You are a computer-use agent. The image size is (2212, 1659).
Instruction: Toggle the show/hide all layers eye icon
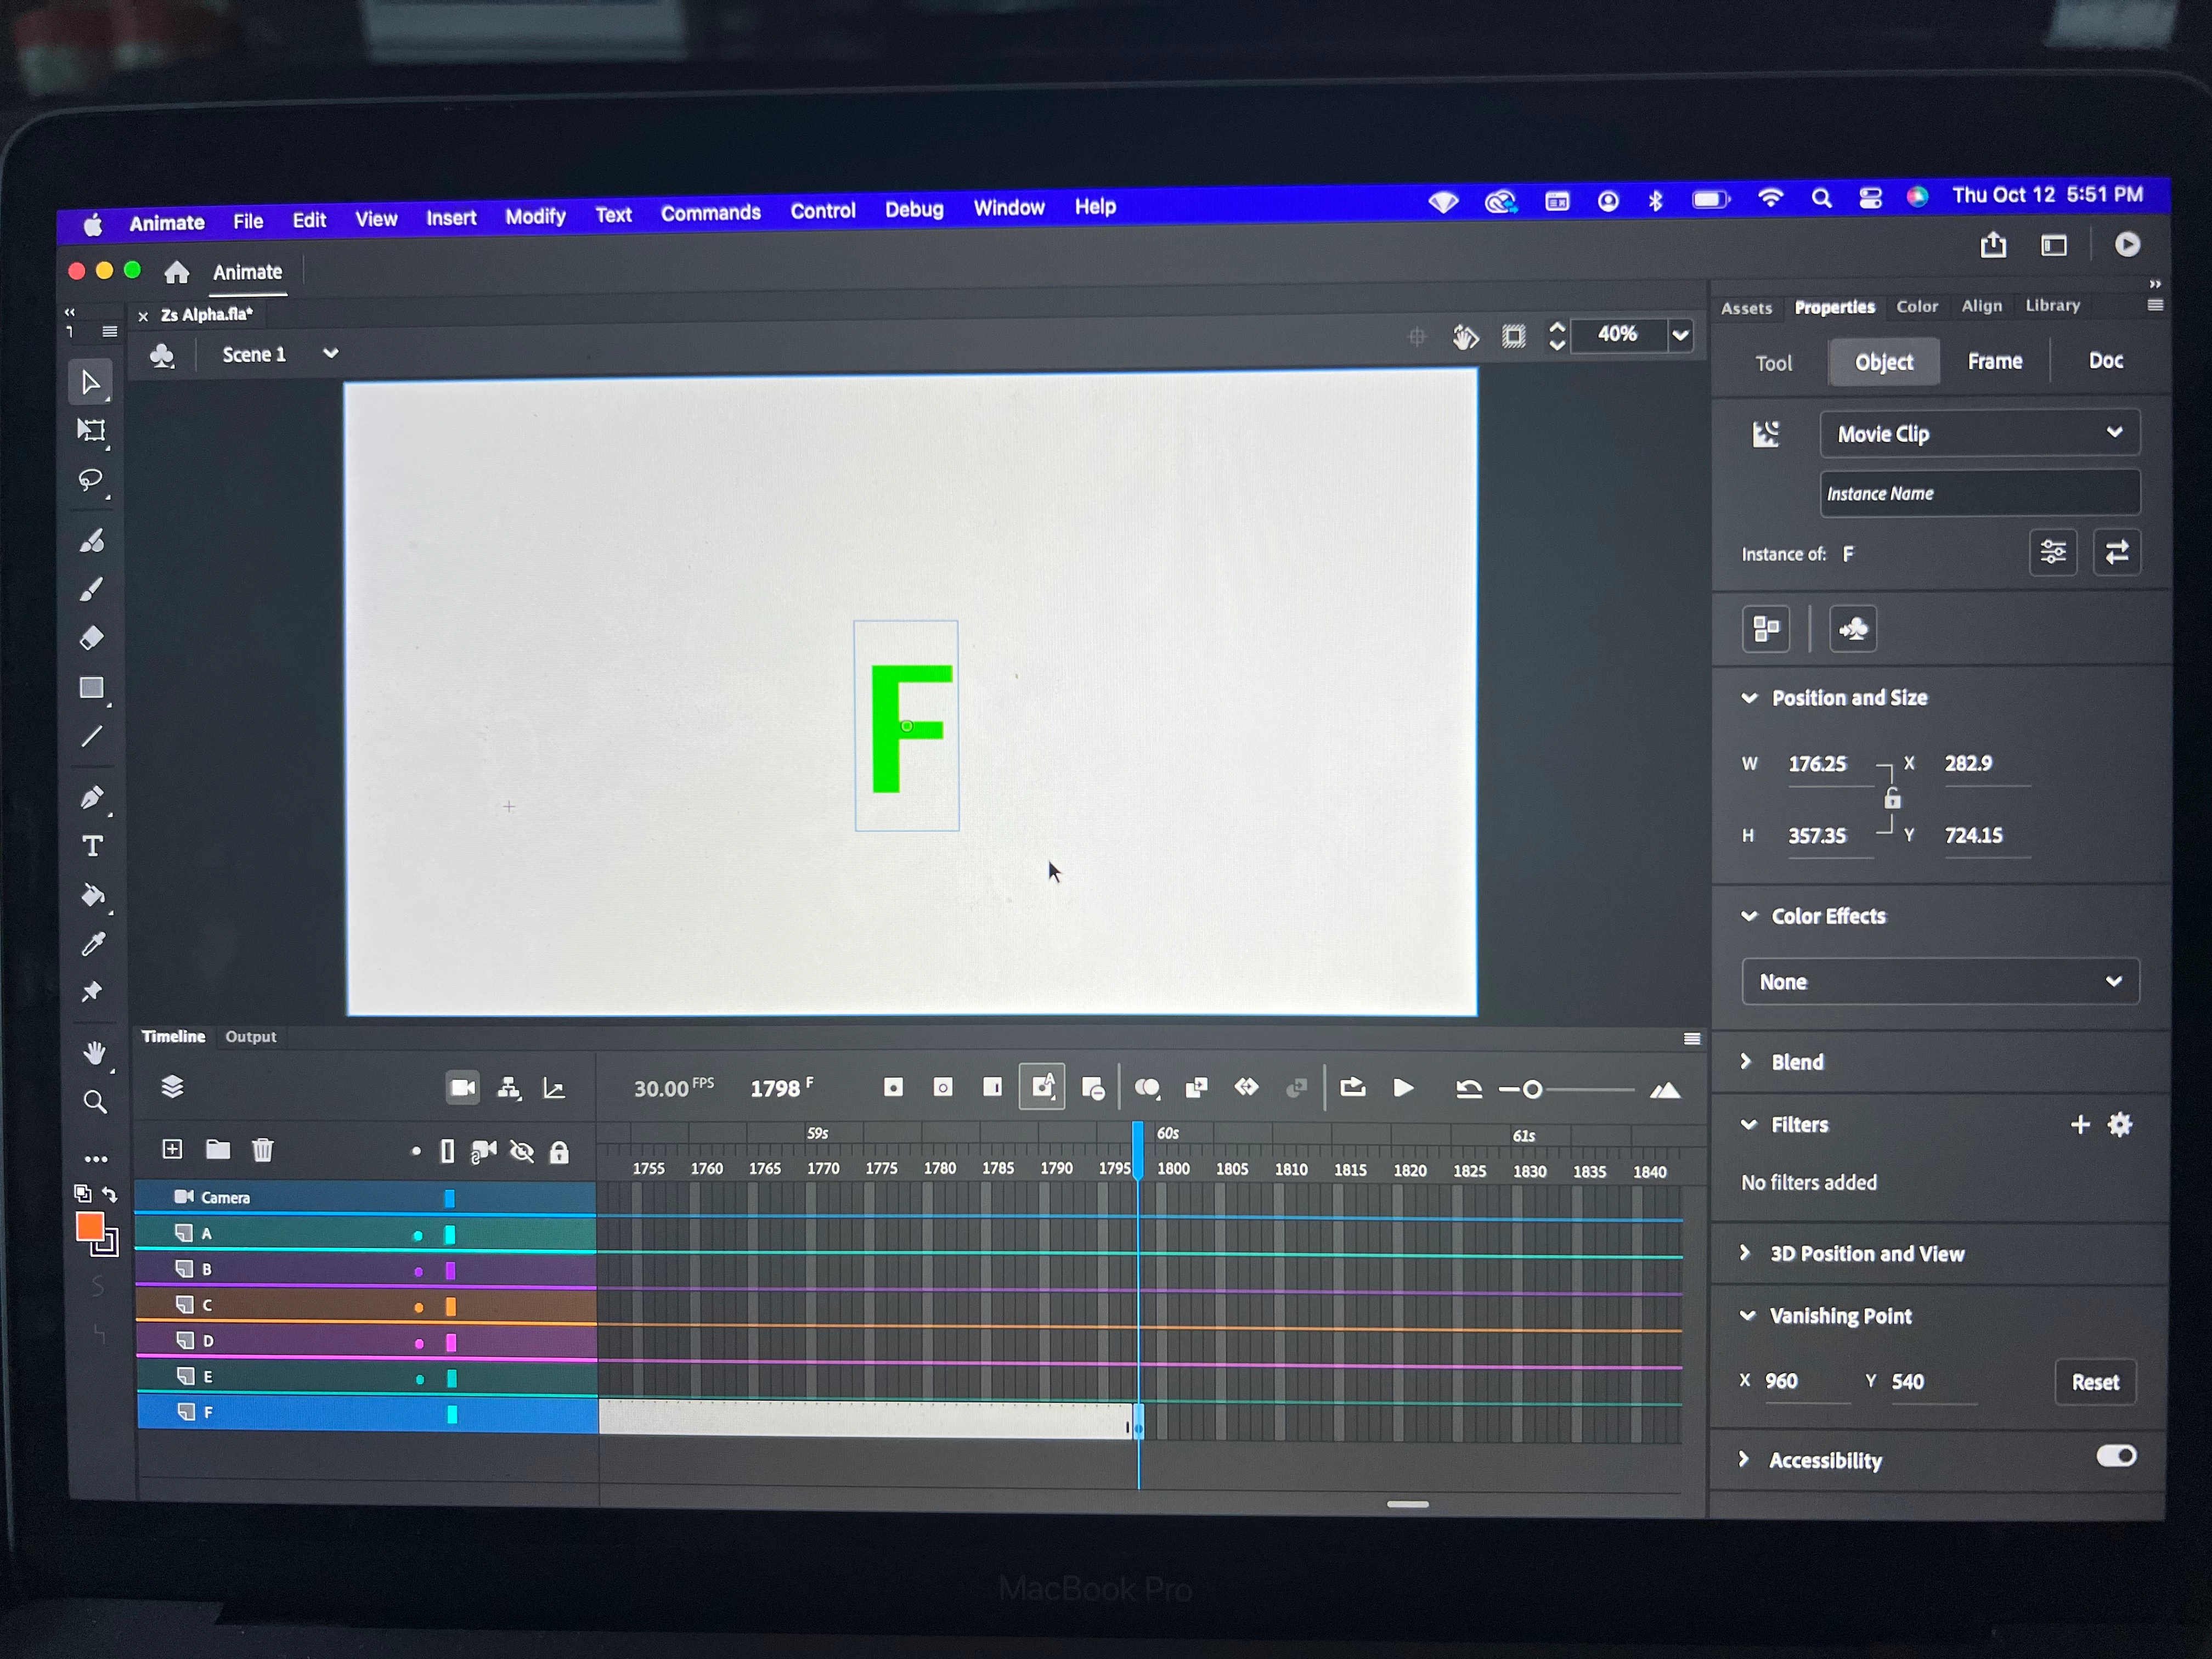click(x=521, y=1152)
